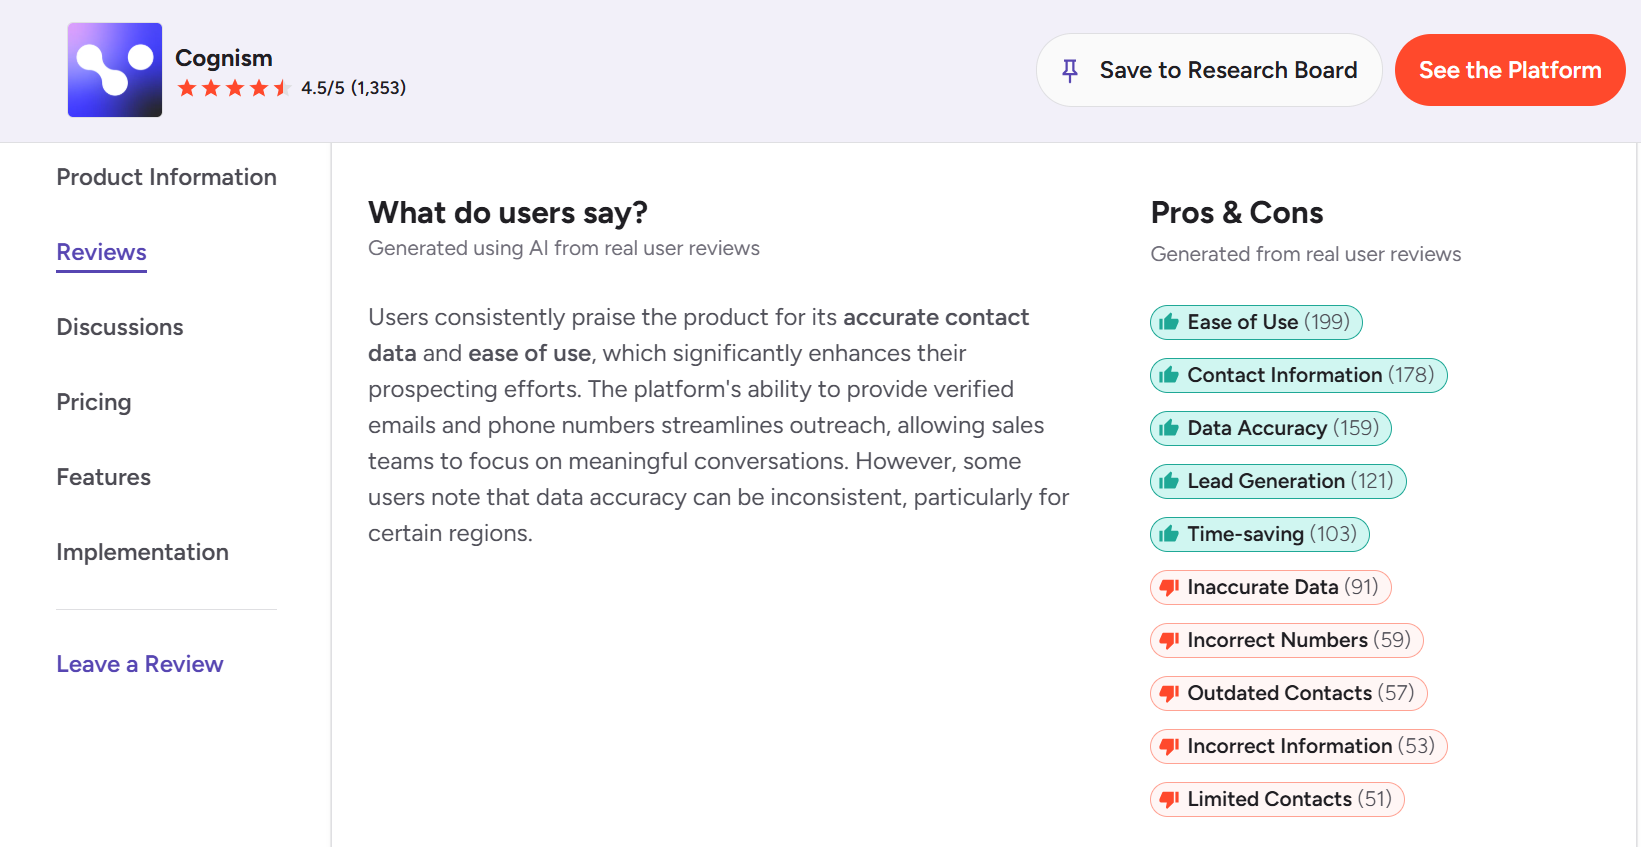Click the 'What do users say?' heading
1641x847 pixels.
coord(508,212)
